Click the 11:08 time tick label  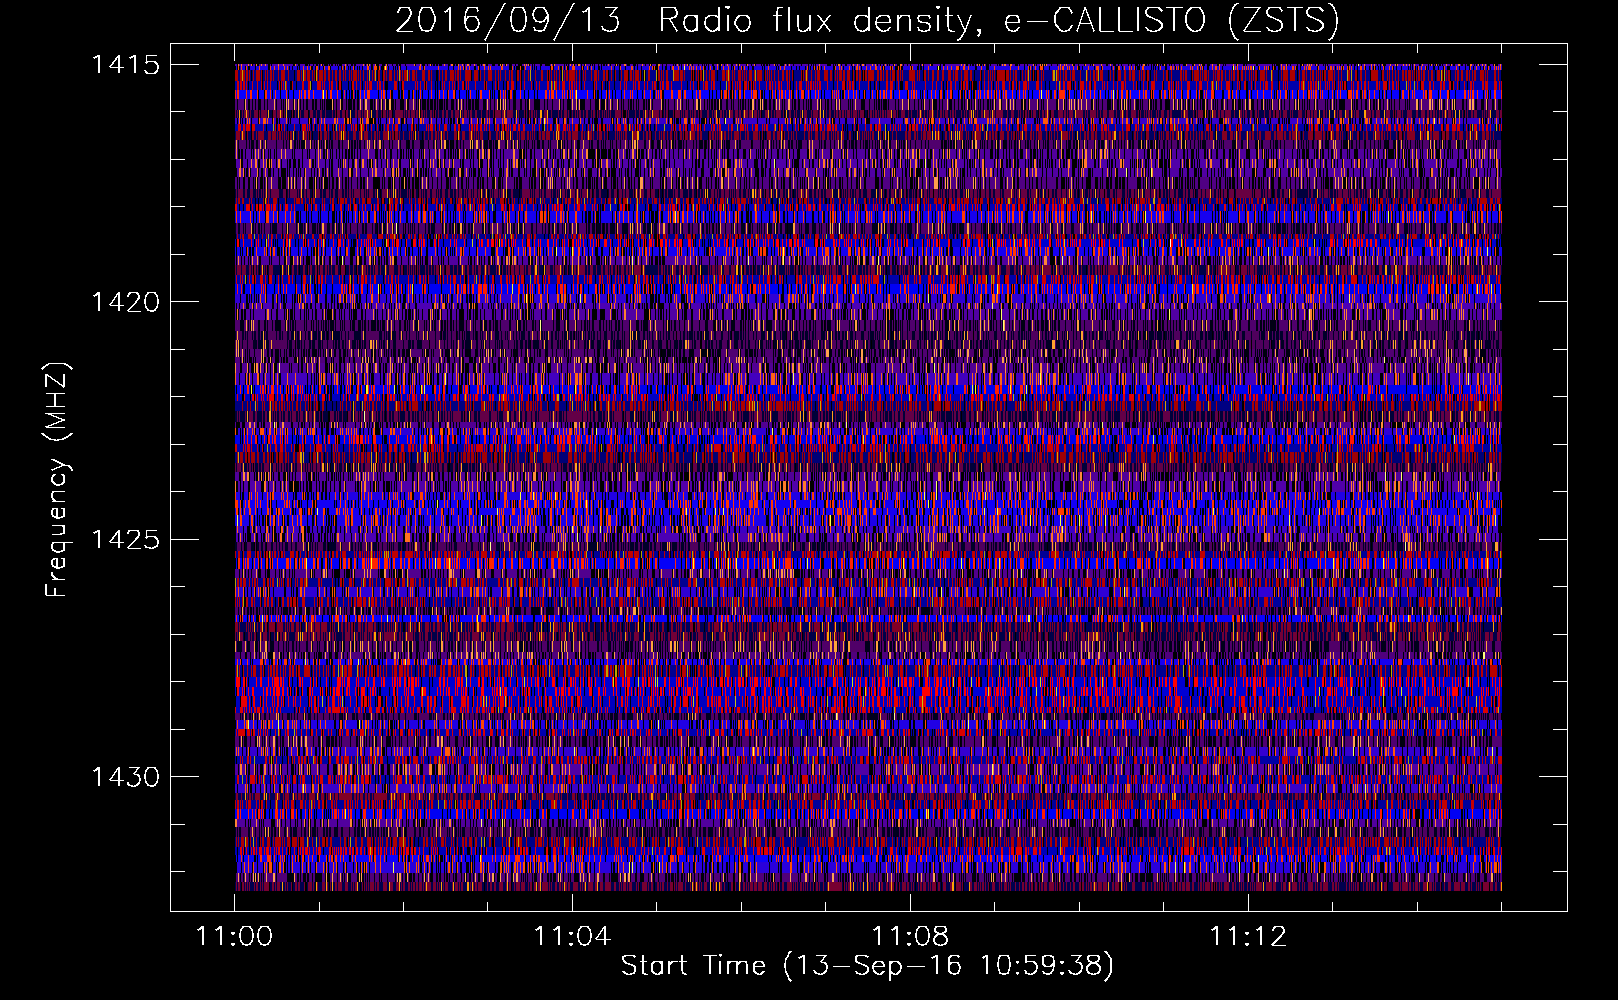[910, 937]
